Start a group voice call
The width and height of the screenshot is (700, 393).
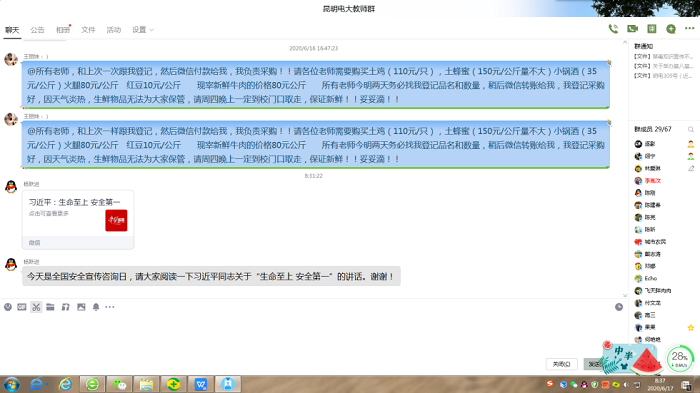(613, 29)
